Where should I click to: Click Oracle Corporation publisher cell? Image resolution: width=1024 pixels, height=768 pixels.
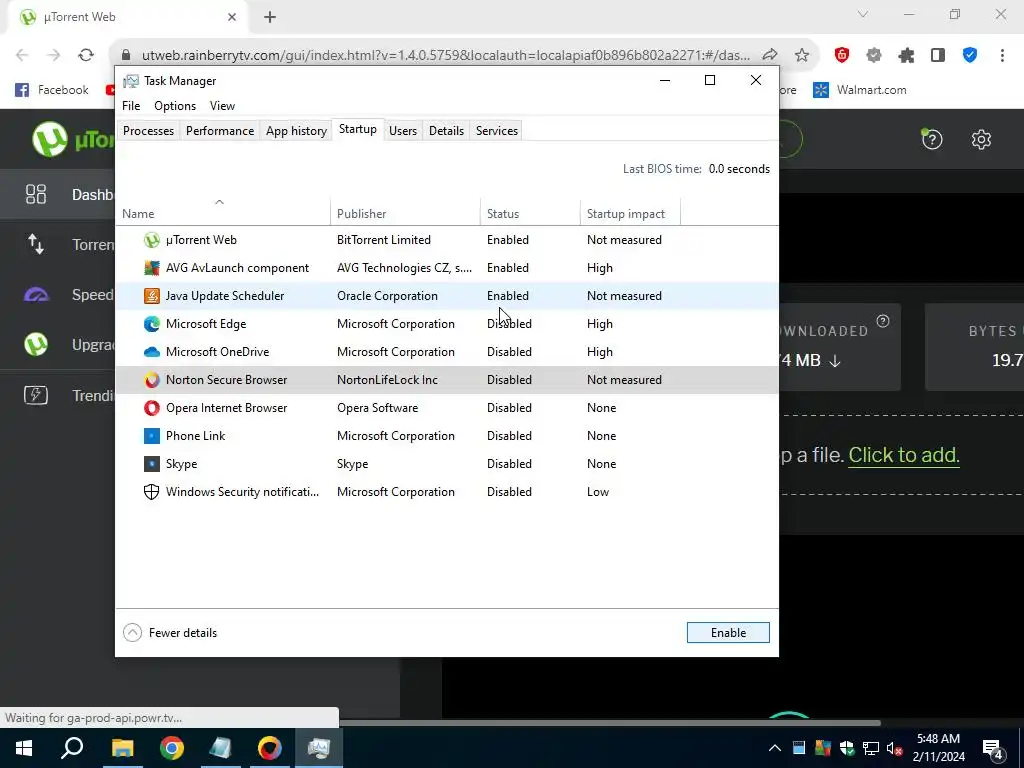(x=387, y=296)
